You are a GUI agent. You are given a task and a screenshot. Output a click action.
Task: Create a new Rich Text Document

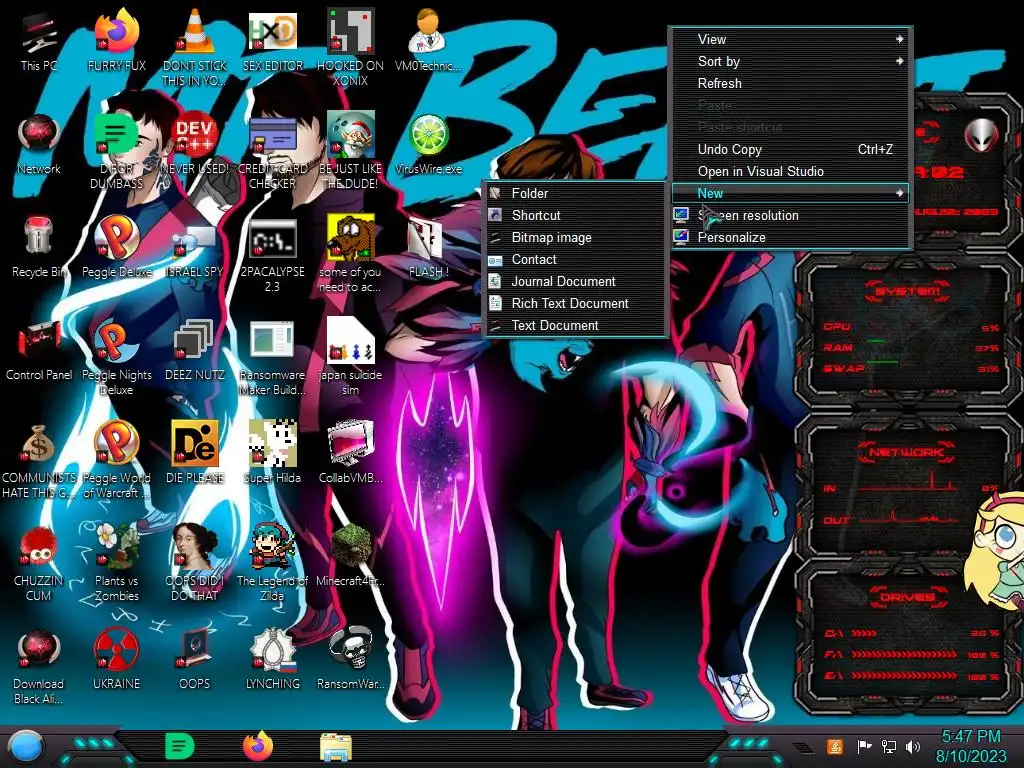(x=575, y=304)
